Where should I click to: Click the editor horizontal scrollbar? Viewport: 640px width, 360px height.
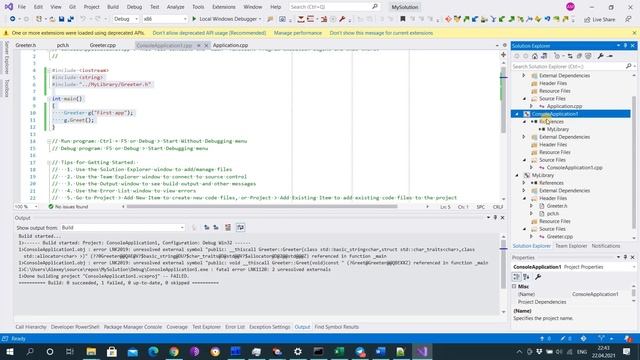point(262,206)
